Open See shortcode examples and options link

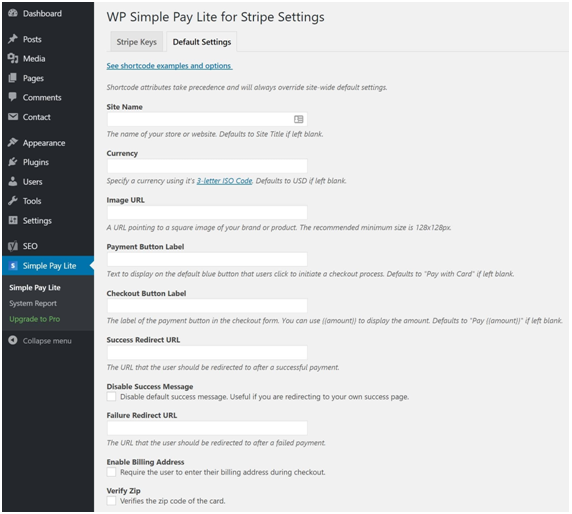pyautogui.click(x=169, y=66)
